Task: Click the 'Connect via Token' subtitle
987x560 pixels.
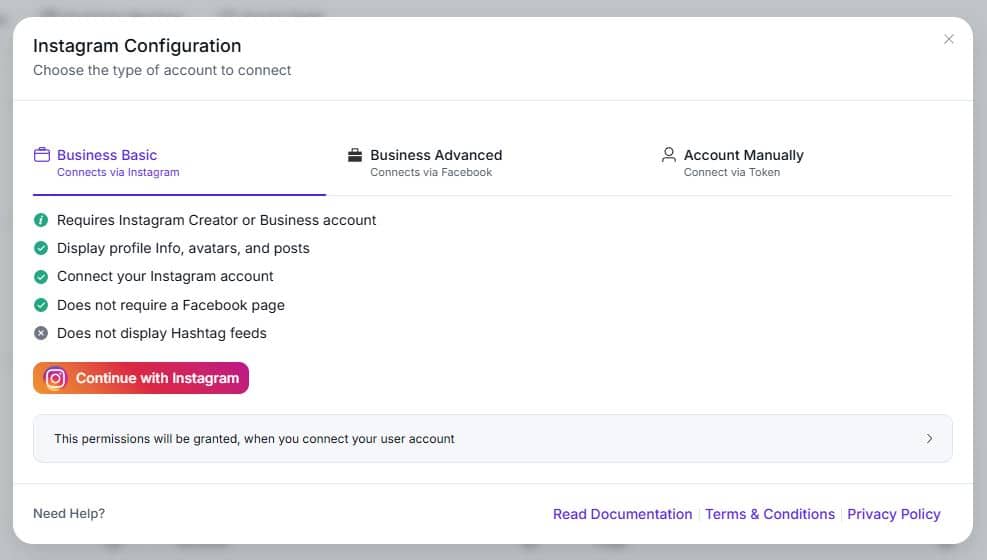Action: coord(732,172)
